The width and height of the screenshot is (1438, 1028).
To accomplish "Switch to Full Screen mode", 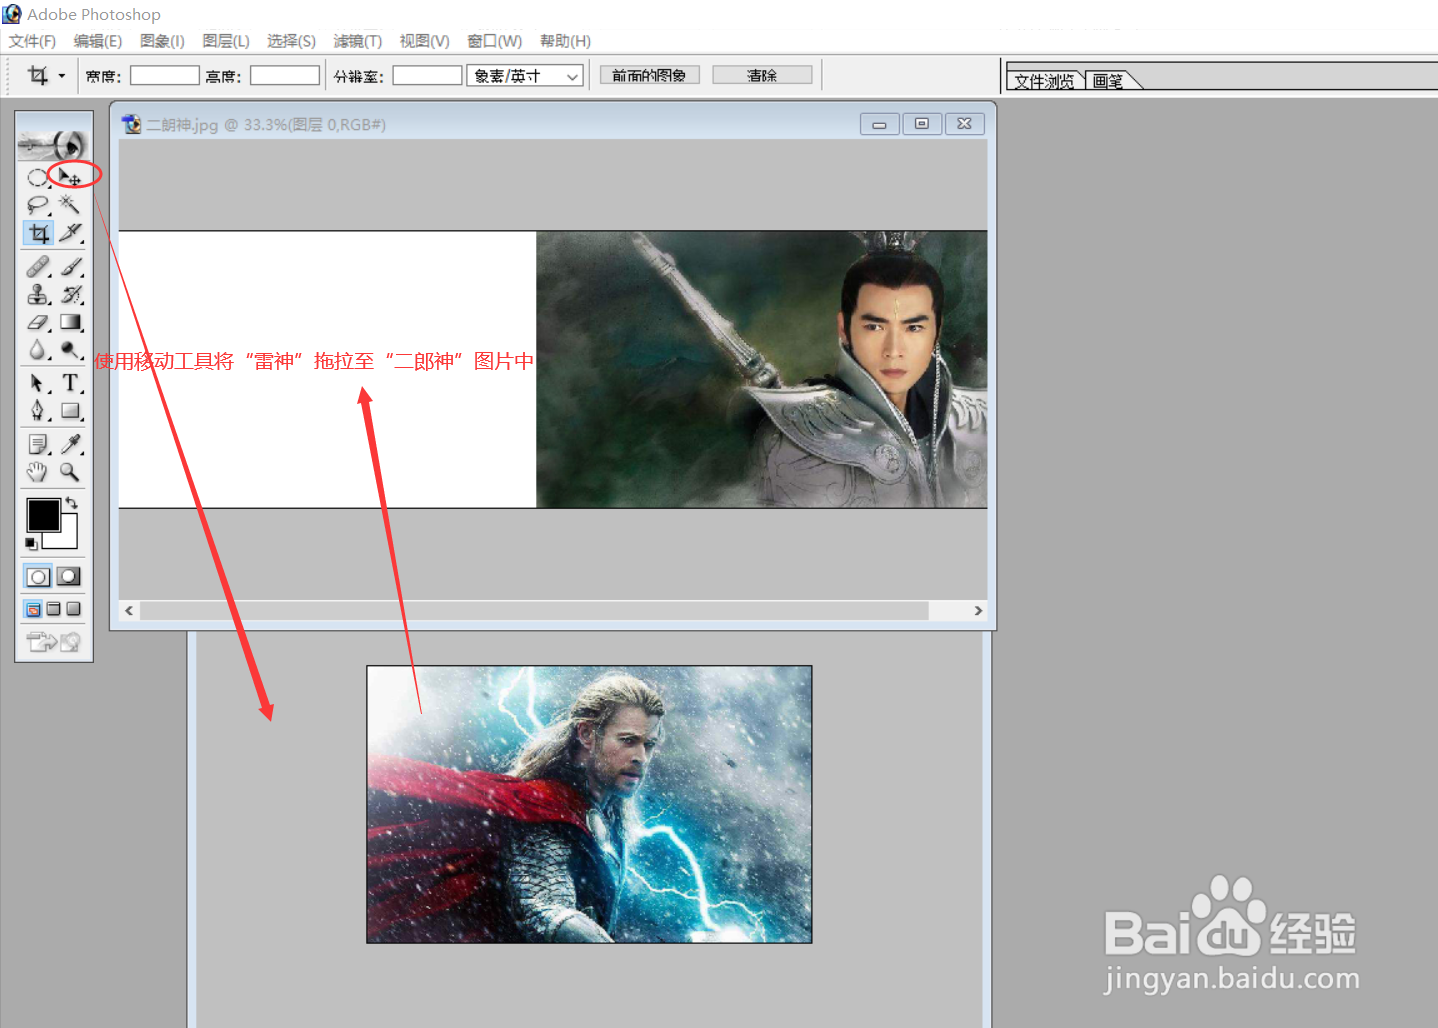I will click(x=73, y=609).
